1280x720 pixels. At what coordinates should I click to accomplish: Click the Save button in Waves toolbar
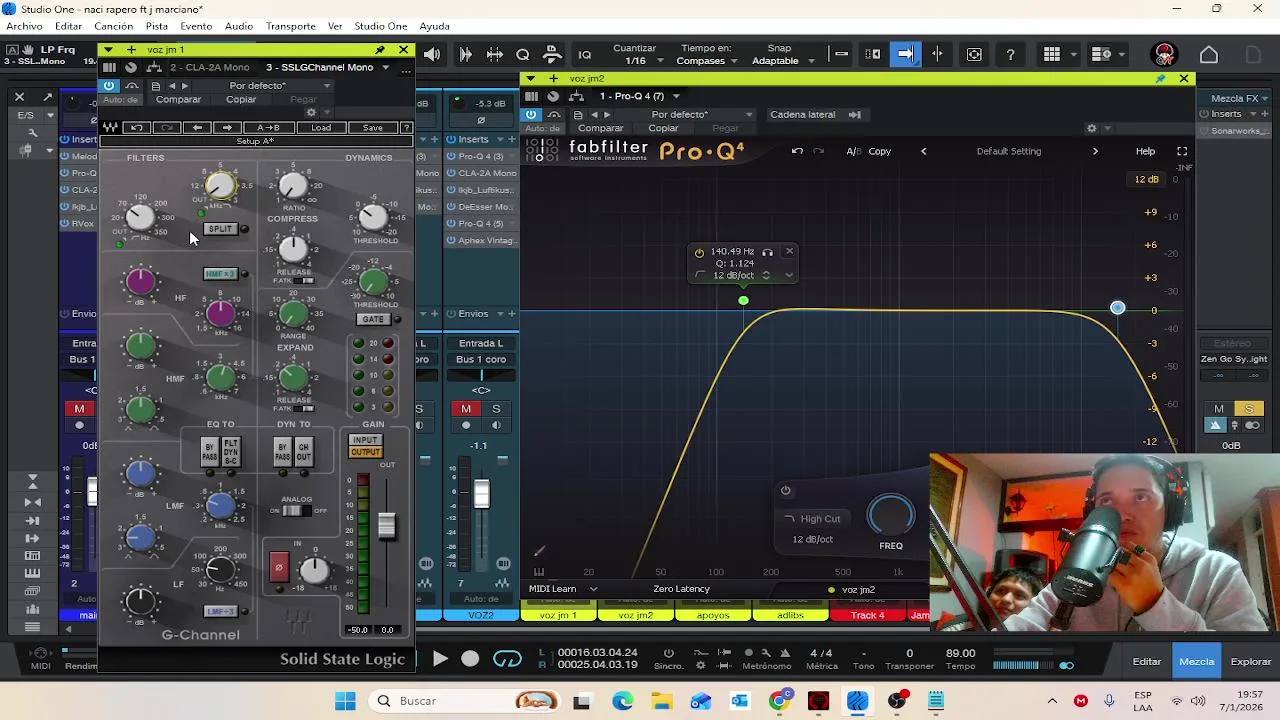[373, 128]
